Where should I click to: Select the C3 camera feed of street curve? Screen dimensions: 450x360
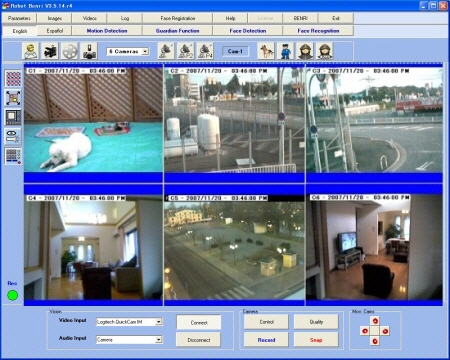[374, 120]
